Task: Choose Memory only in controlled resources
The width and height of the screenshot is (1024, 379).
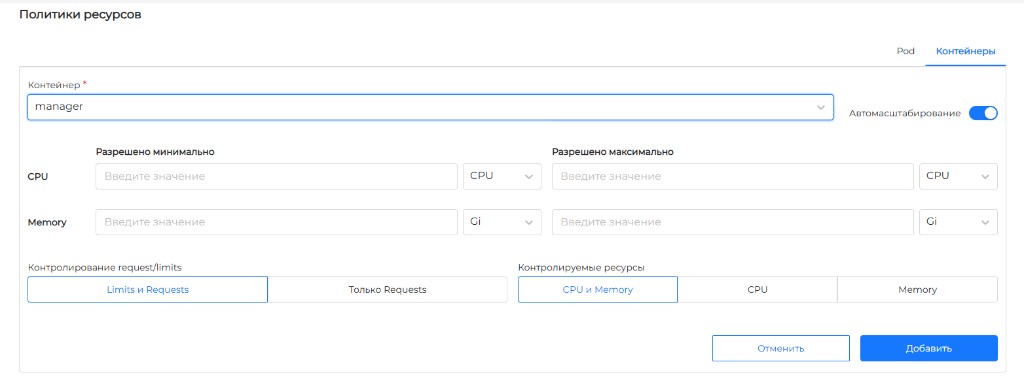Action: pos(918,289)
